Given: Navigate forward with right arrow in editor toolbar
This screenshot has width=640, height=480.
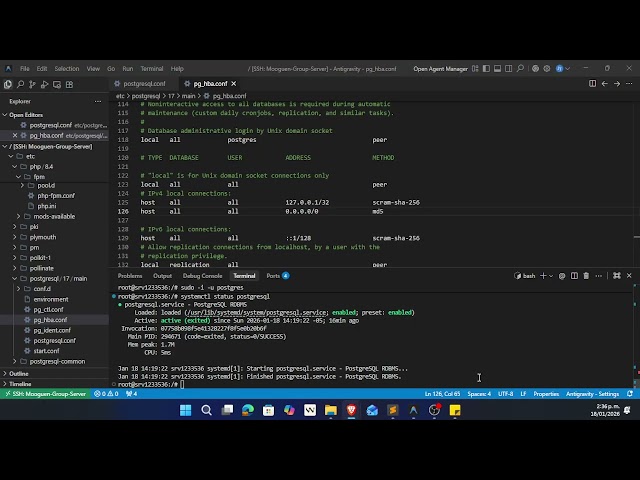Looking at the screenshot, I should [x=617, y=84].
